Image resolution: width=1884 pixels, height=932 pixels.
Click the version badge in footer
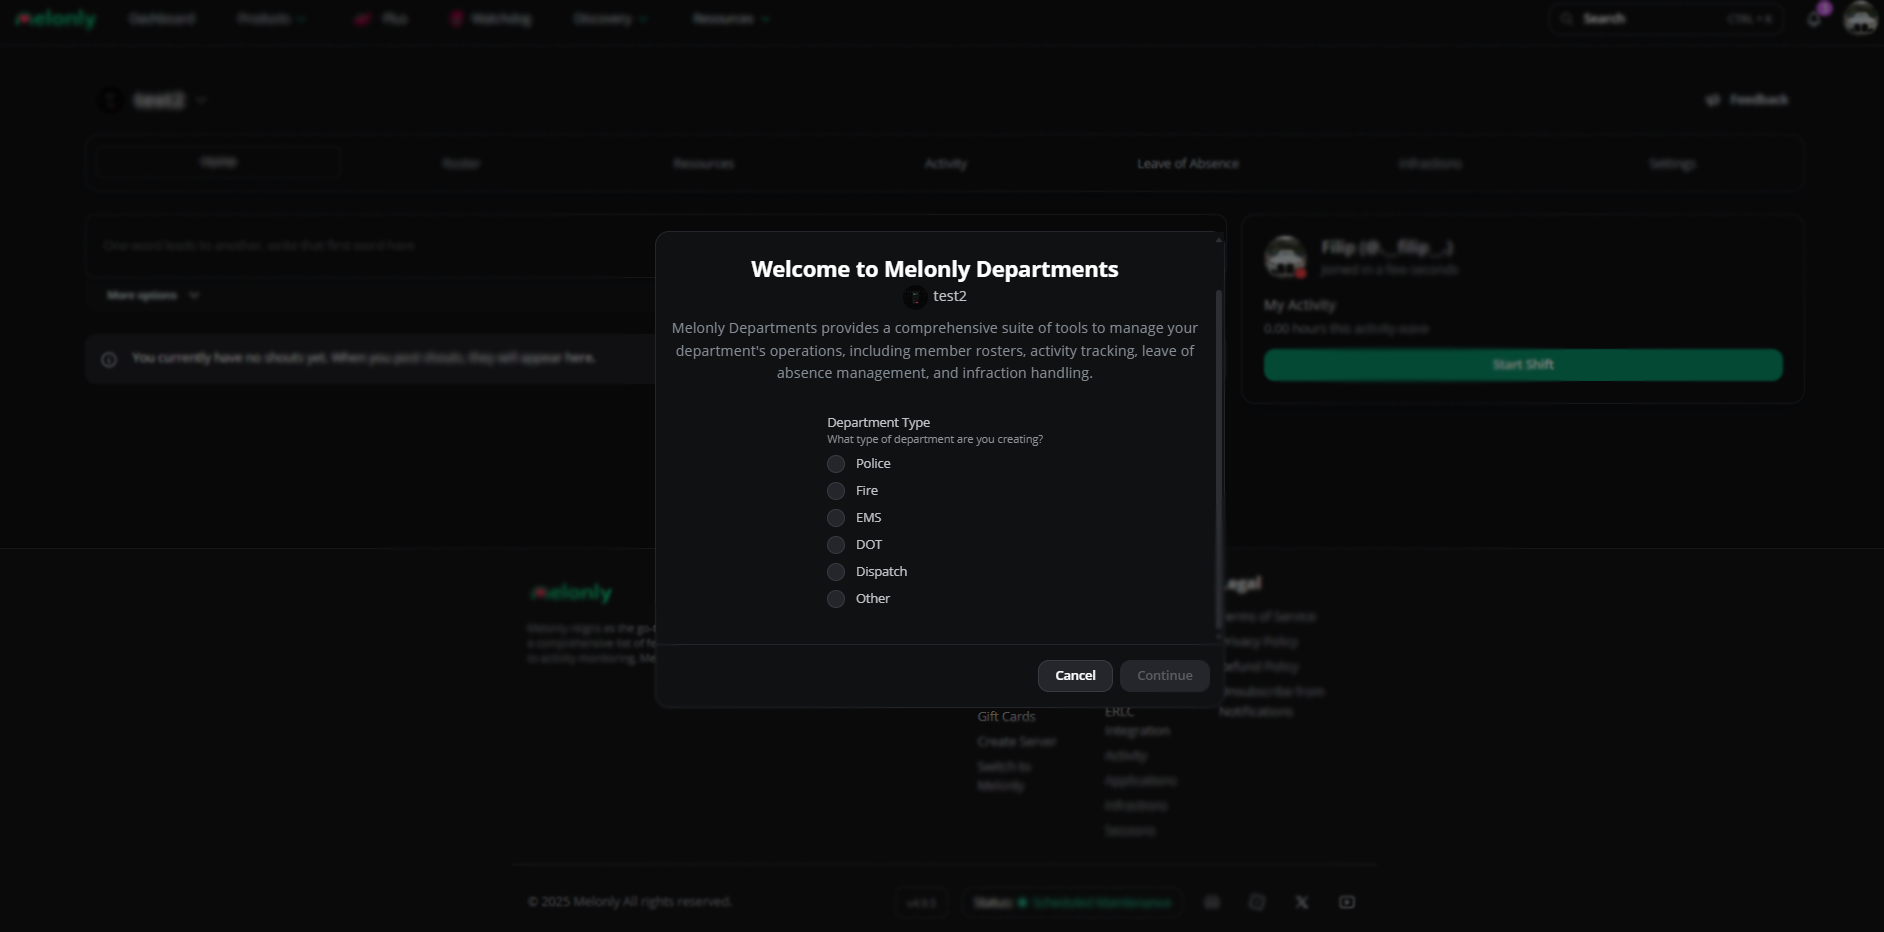[x=921, y=903]
